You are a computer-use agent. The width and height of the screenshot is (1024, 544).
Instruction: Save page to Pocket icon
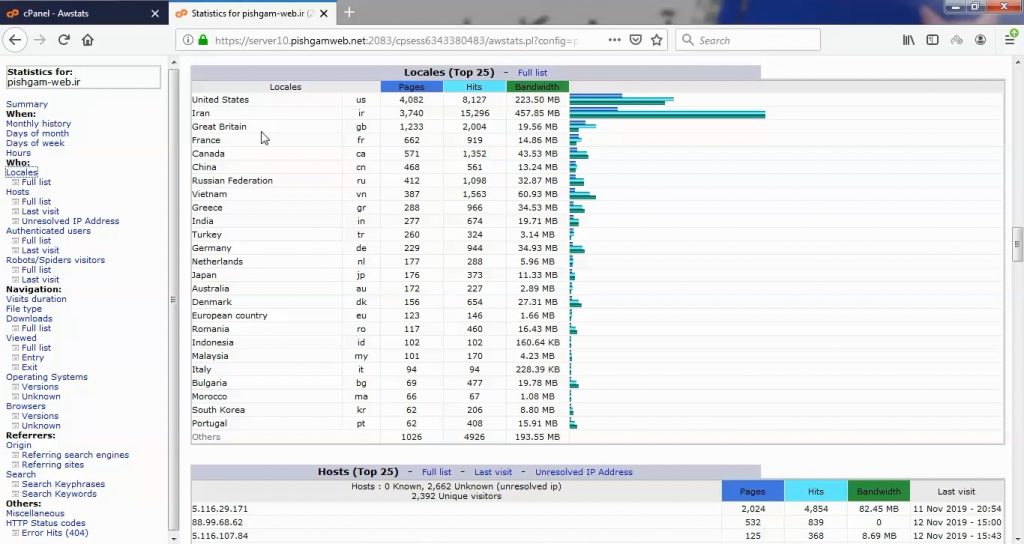[x=635, y=40]
